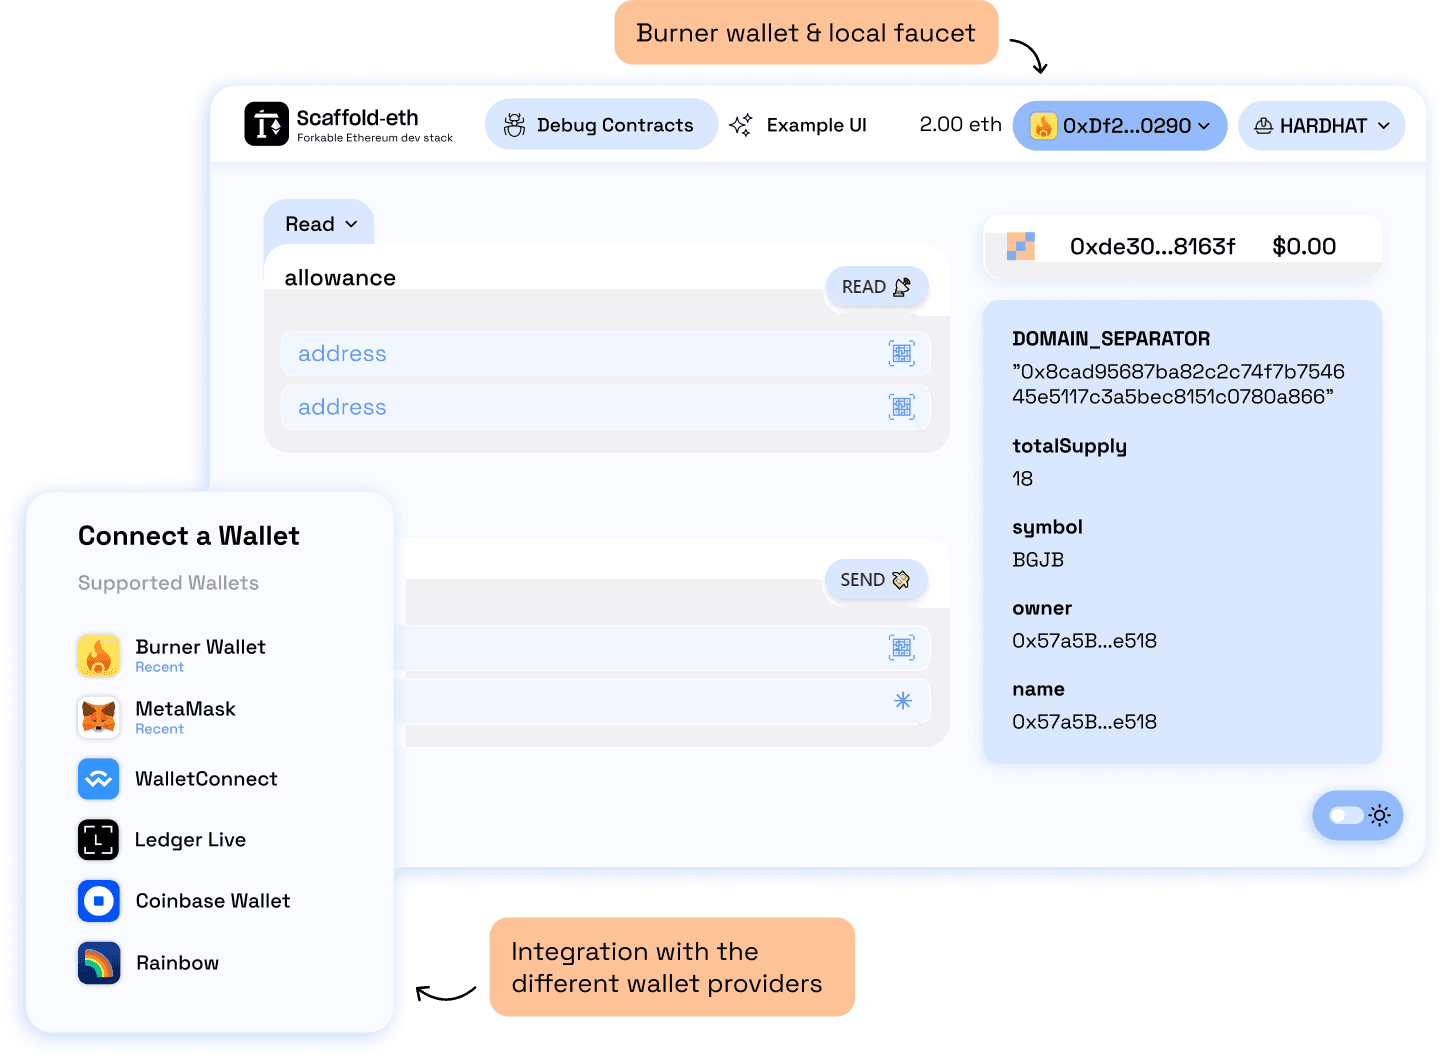This screenshot has width=1446, height=1059.
Task: Click the bug icon in Debug Contracts
Action: click(x=514, y=125)
